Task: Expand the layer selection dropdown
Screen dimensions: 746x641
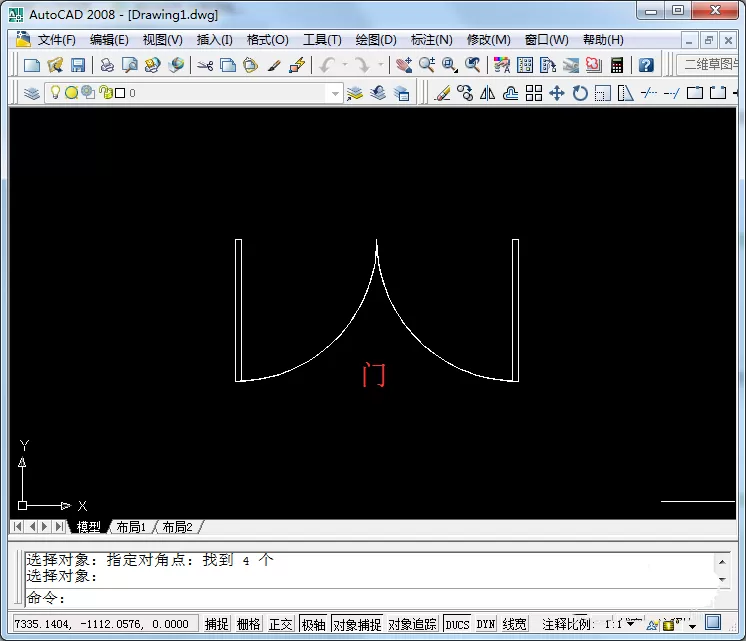Action: pos(335,93)
